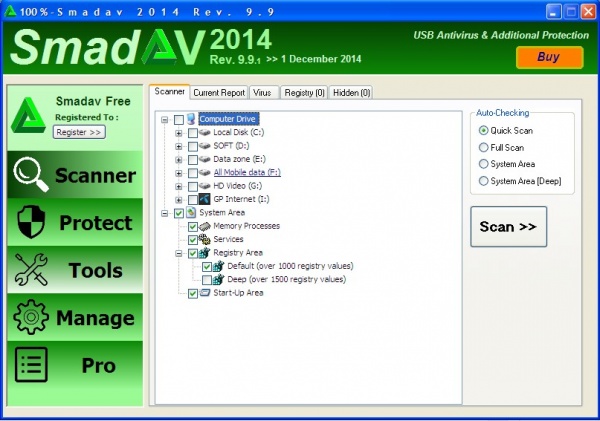Expand the All Mobile data (F:) node
Viewport: 600px width, 421px height.
(x=179, y=173)
